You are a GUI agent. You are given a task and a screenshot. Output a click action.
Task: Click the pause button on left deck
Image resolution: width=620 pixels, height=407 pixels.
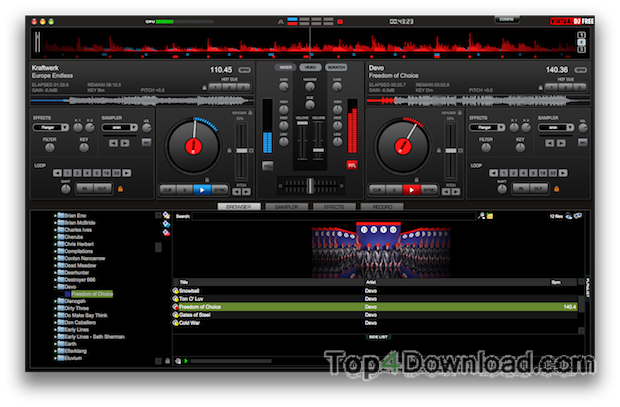tap(185, 190)
